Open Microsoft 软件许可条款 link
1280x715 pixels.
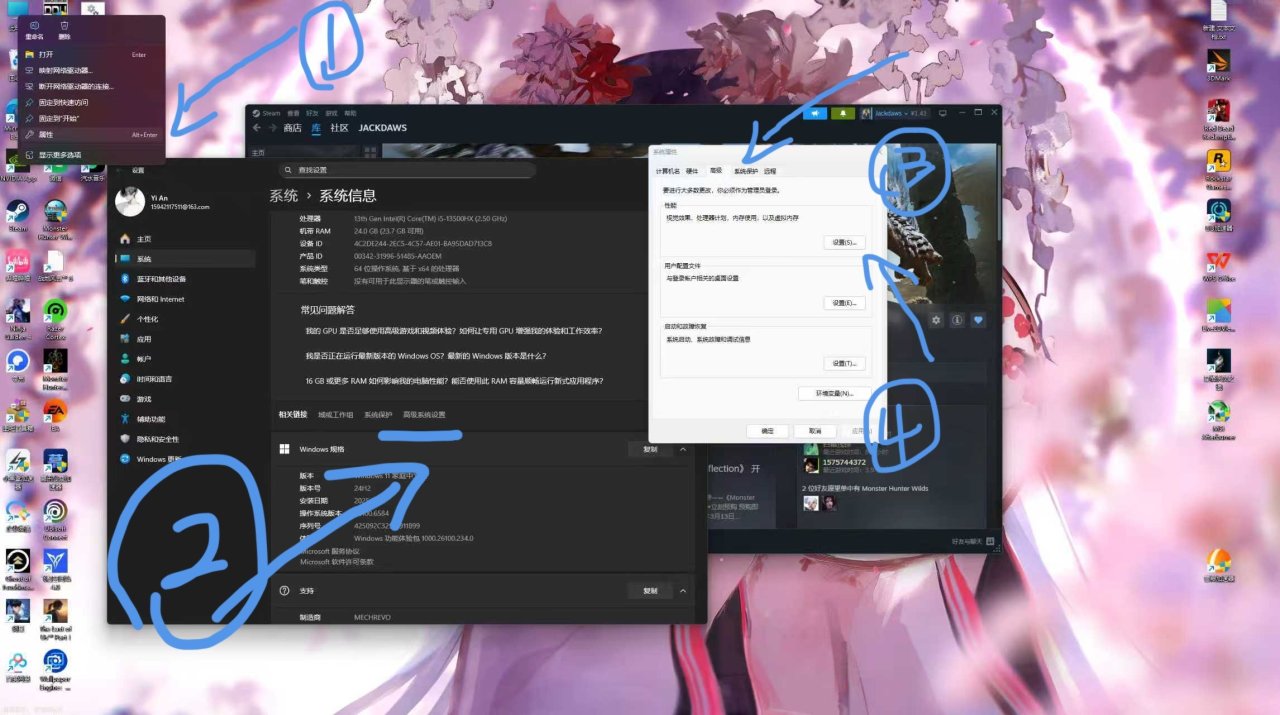336,561
